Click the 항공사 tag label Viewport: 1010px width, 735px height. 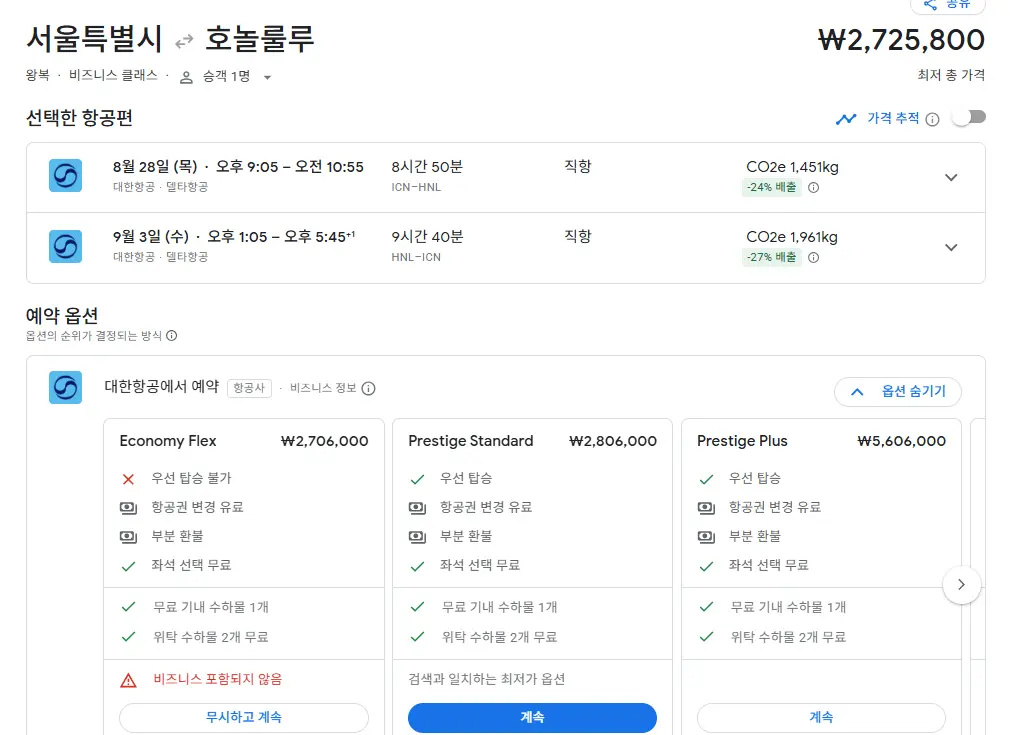[x=249, y=388]
